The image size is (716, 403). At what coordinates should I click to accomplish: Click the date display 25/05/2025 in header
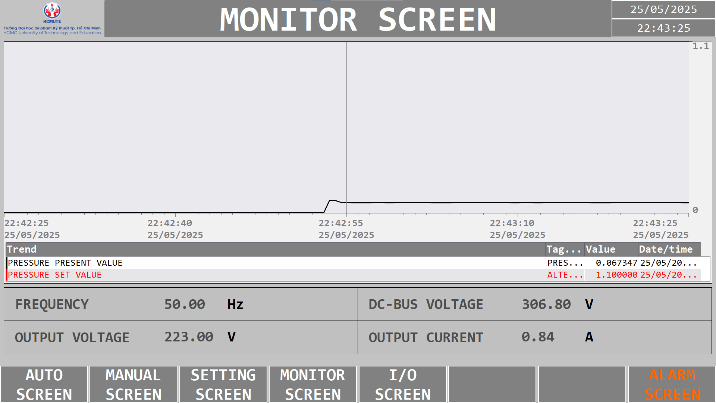pos(663,10)
